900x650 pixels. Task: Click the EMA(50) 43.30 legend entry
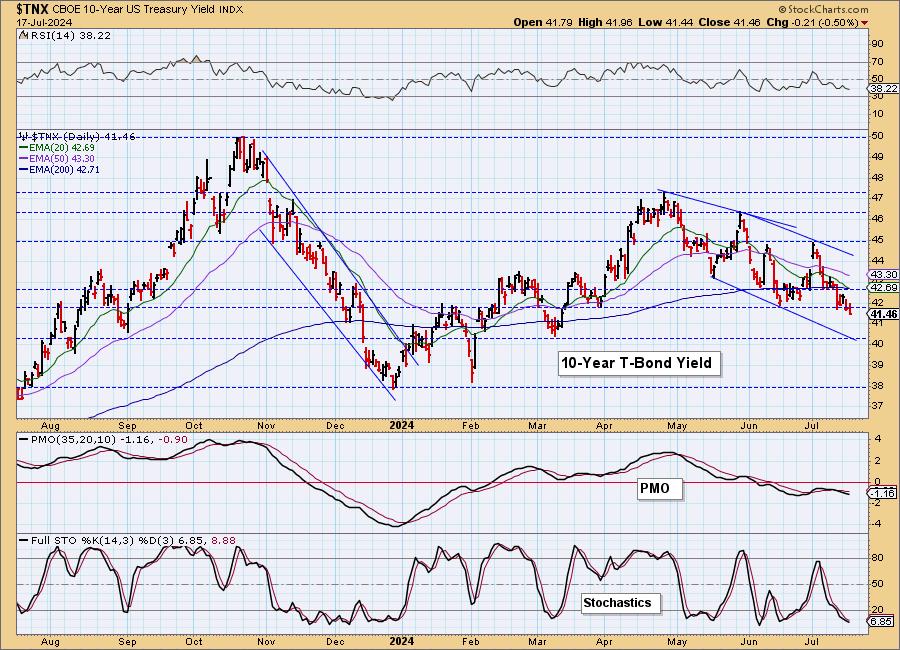(57, 158)
